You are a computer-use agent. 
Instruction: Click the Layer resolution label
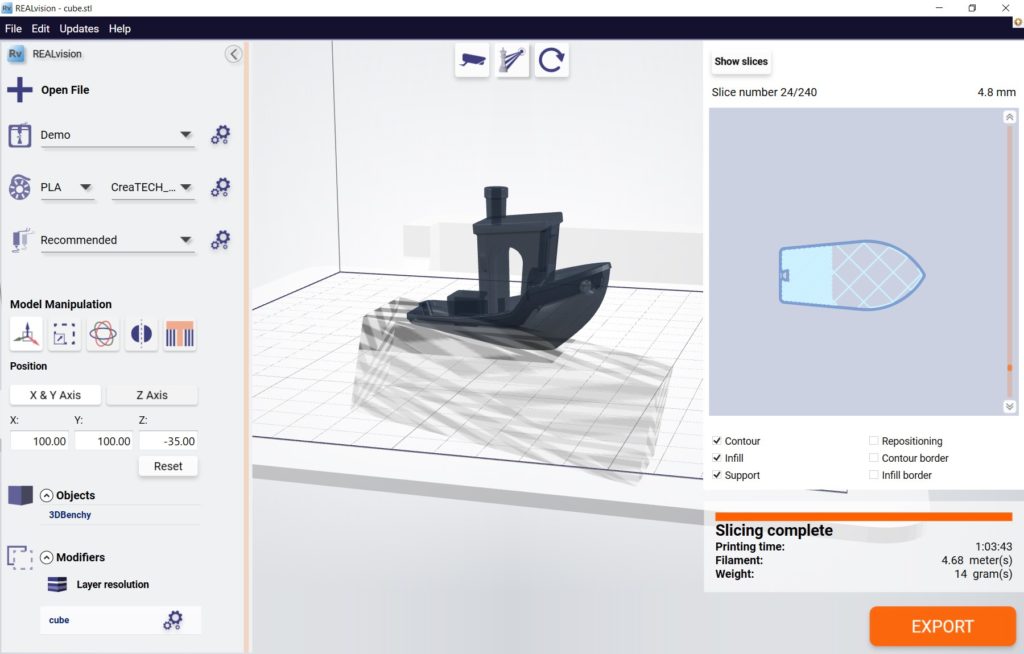tap(112, 585)
